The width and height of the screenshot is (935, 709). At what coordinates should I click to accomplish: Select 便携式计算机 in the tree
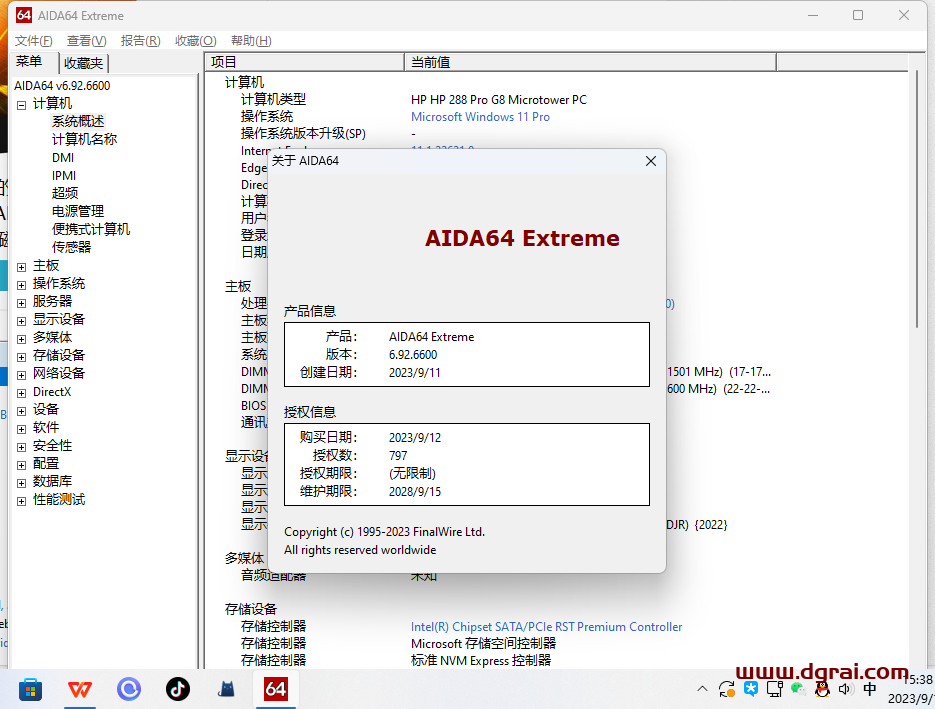pos(91,229)
